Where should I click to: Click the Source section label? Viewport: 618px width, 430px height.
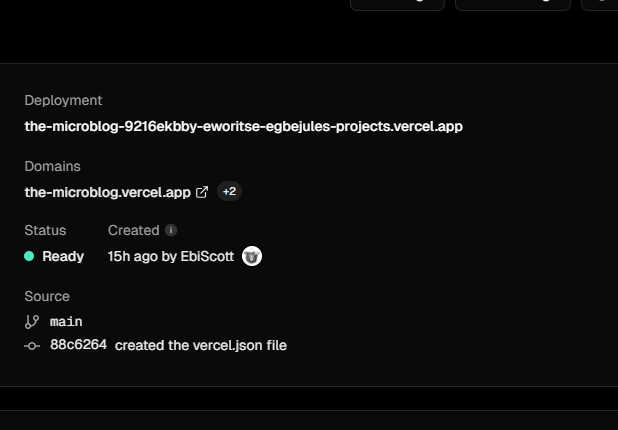[x=47, y=296]
